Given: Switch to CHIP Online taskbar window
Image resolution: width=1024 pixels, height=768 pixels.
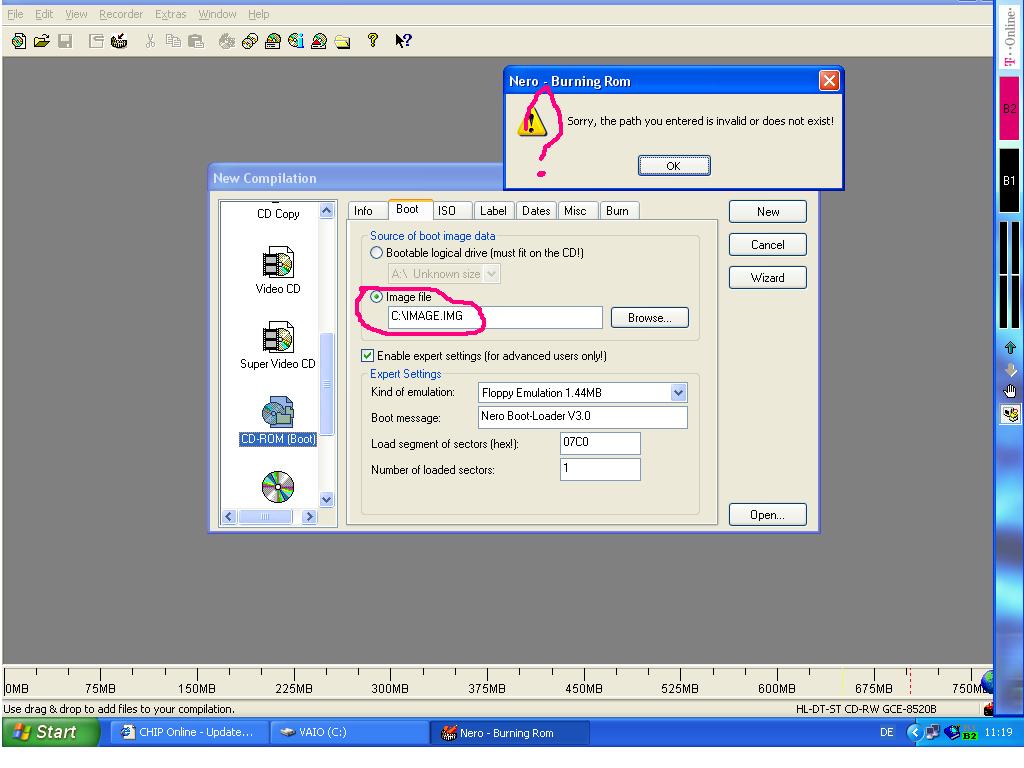Looking at the screenshot, I should pyautogui.click(x=188, y=732).
